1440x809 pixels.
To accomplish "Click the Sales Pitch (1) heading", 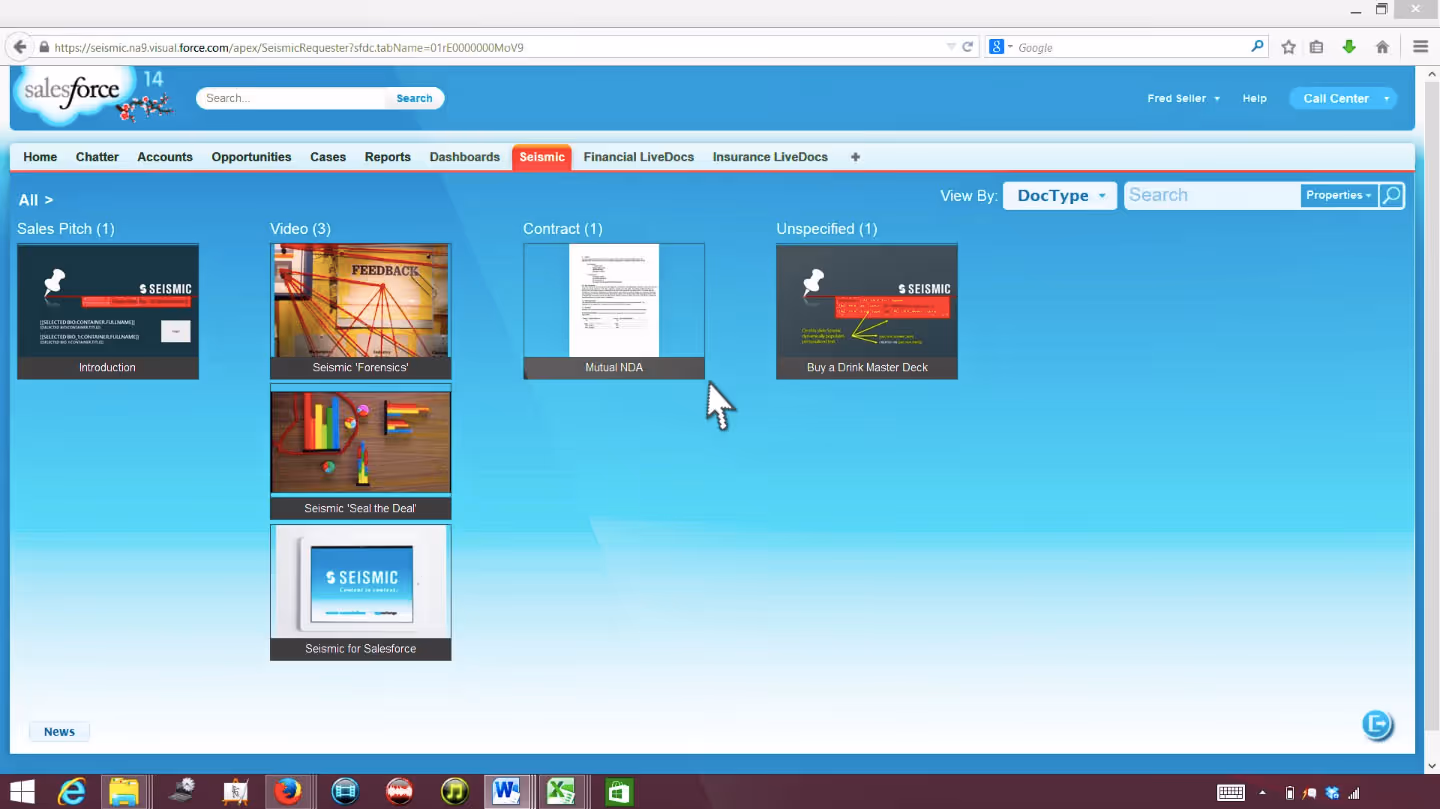I will tap(66, 229).
